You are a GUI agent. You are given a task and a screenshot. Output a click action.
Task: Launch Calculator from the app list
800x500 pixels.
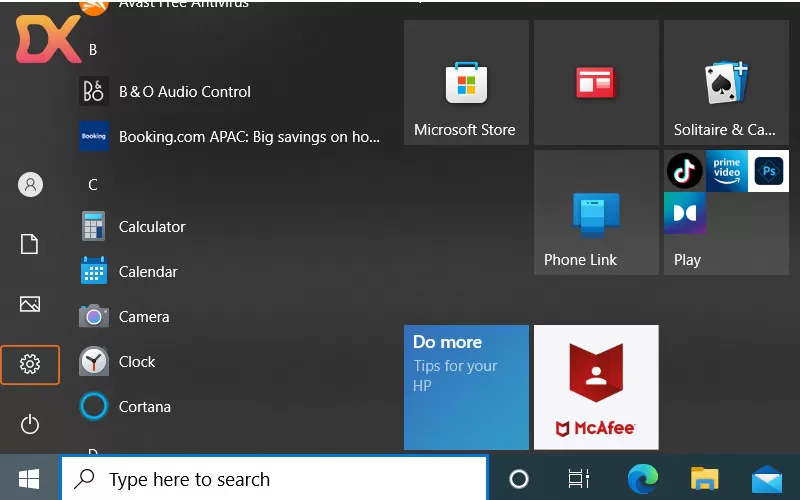pos(151,227)
